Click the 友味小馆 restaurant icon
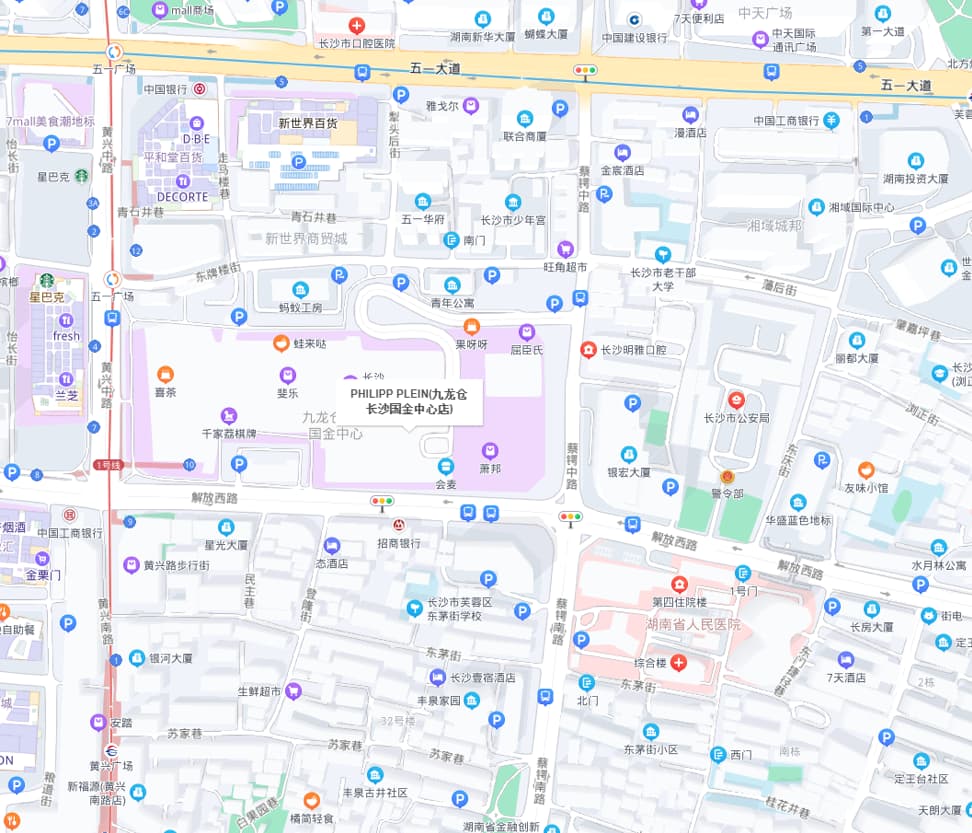The height and width of the screenshot is (833, 972). tap(866, 470)
